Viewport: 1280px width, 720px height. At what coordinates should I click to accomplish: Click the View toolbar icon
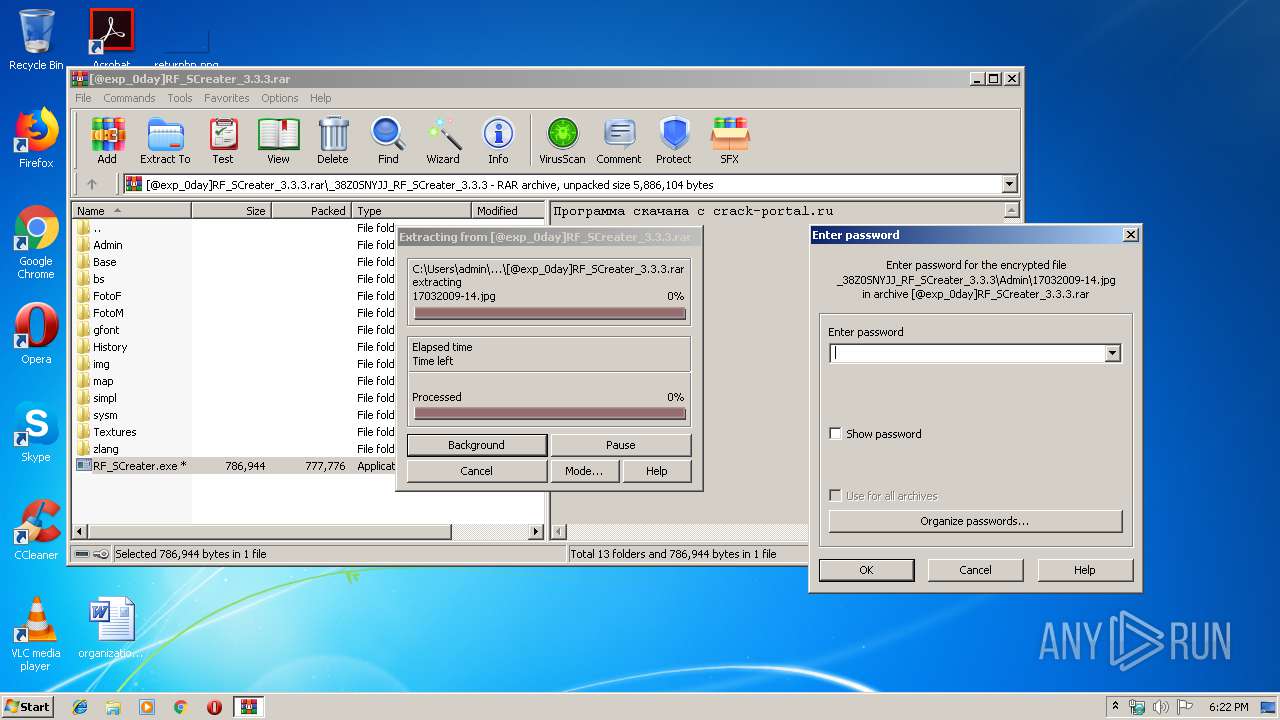point(278,141)
